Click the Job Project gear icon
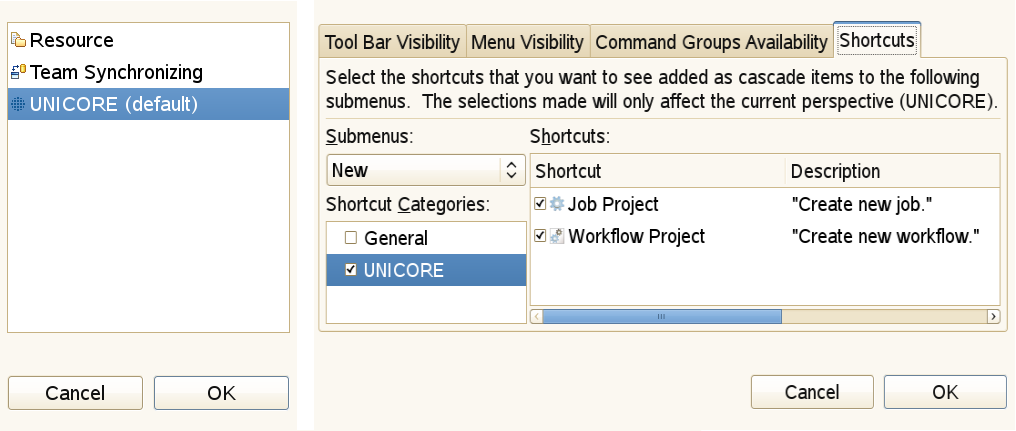The width and height of the screenshot is (1016, 431). click(557, 204)
